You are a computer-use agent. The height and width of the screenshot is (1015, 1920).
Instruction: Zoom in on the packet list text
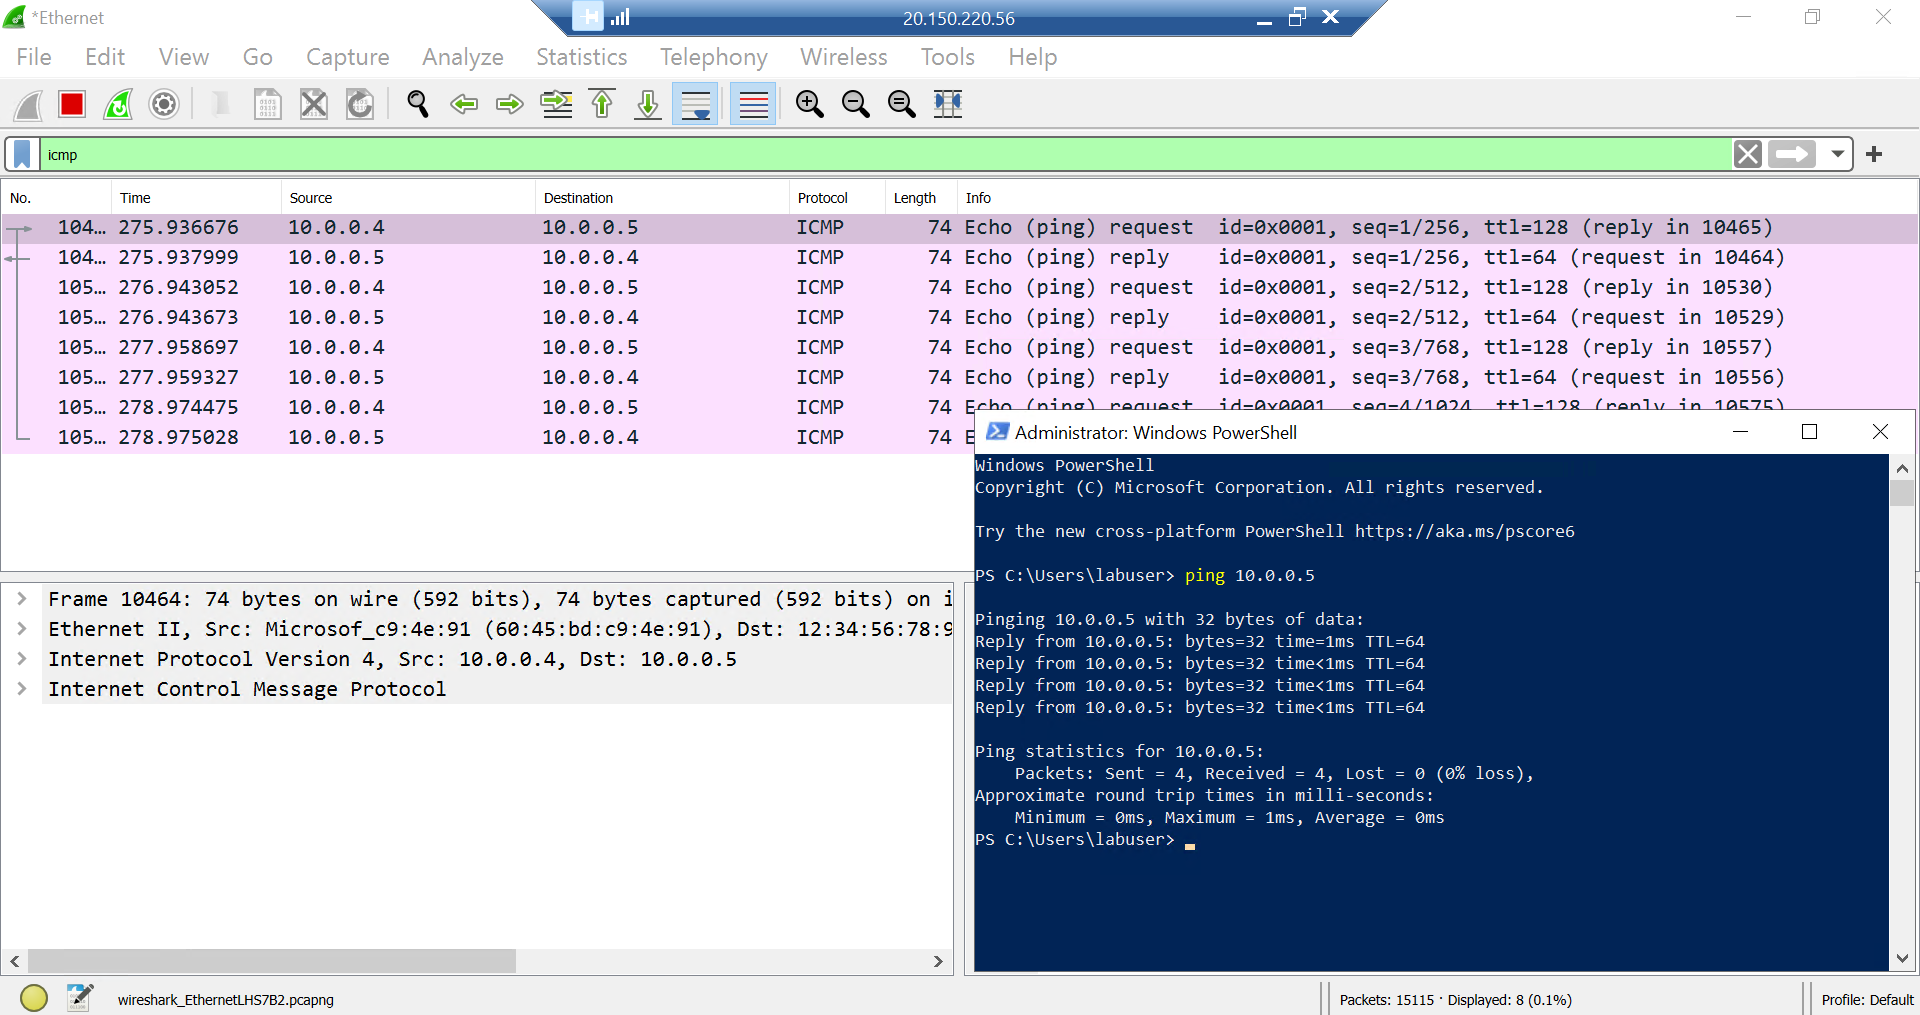click(809, 104)
